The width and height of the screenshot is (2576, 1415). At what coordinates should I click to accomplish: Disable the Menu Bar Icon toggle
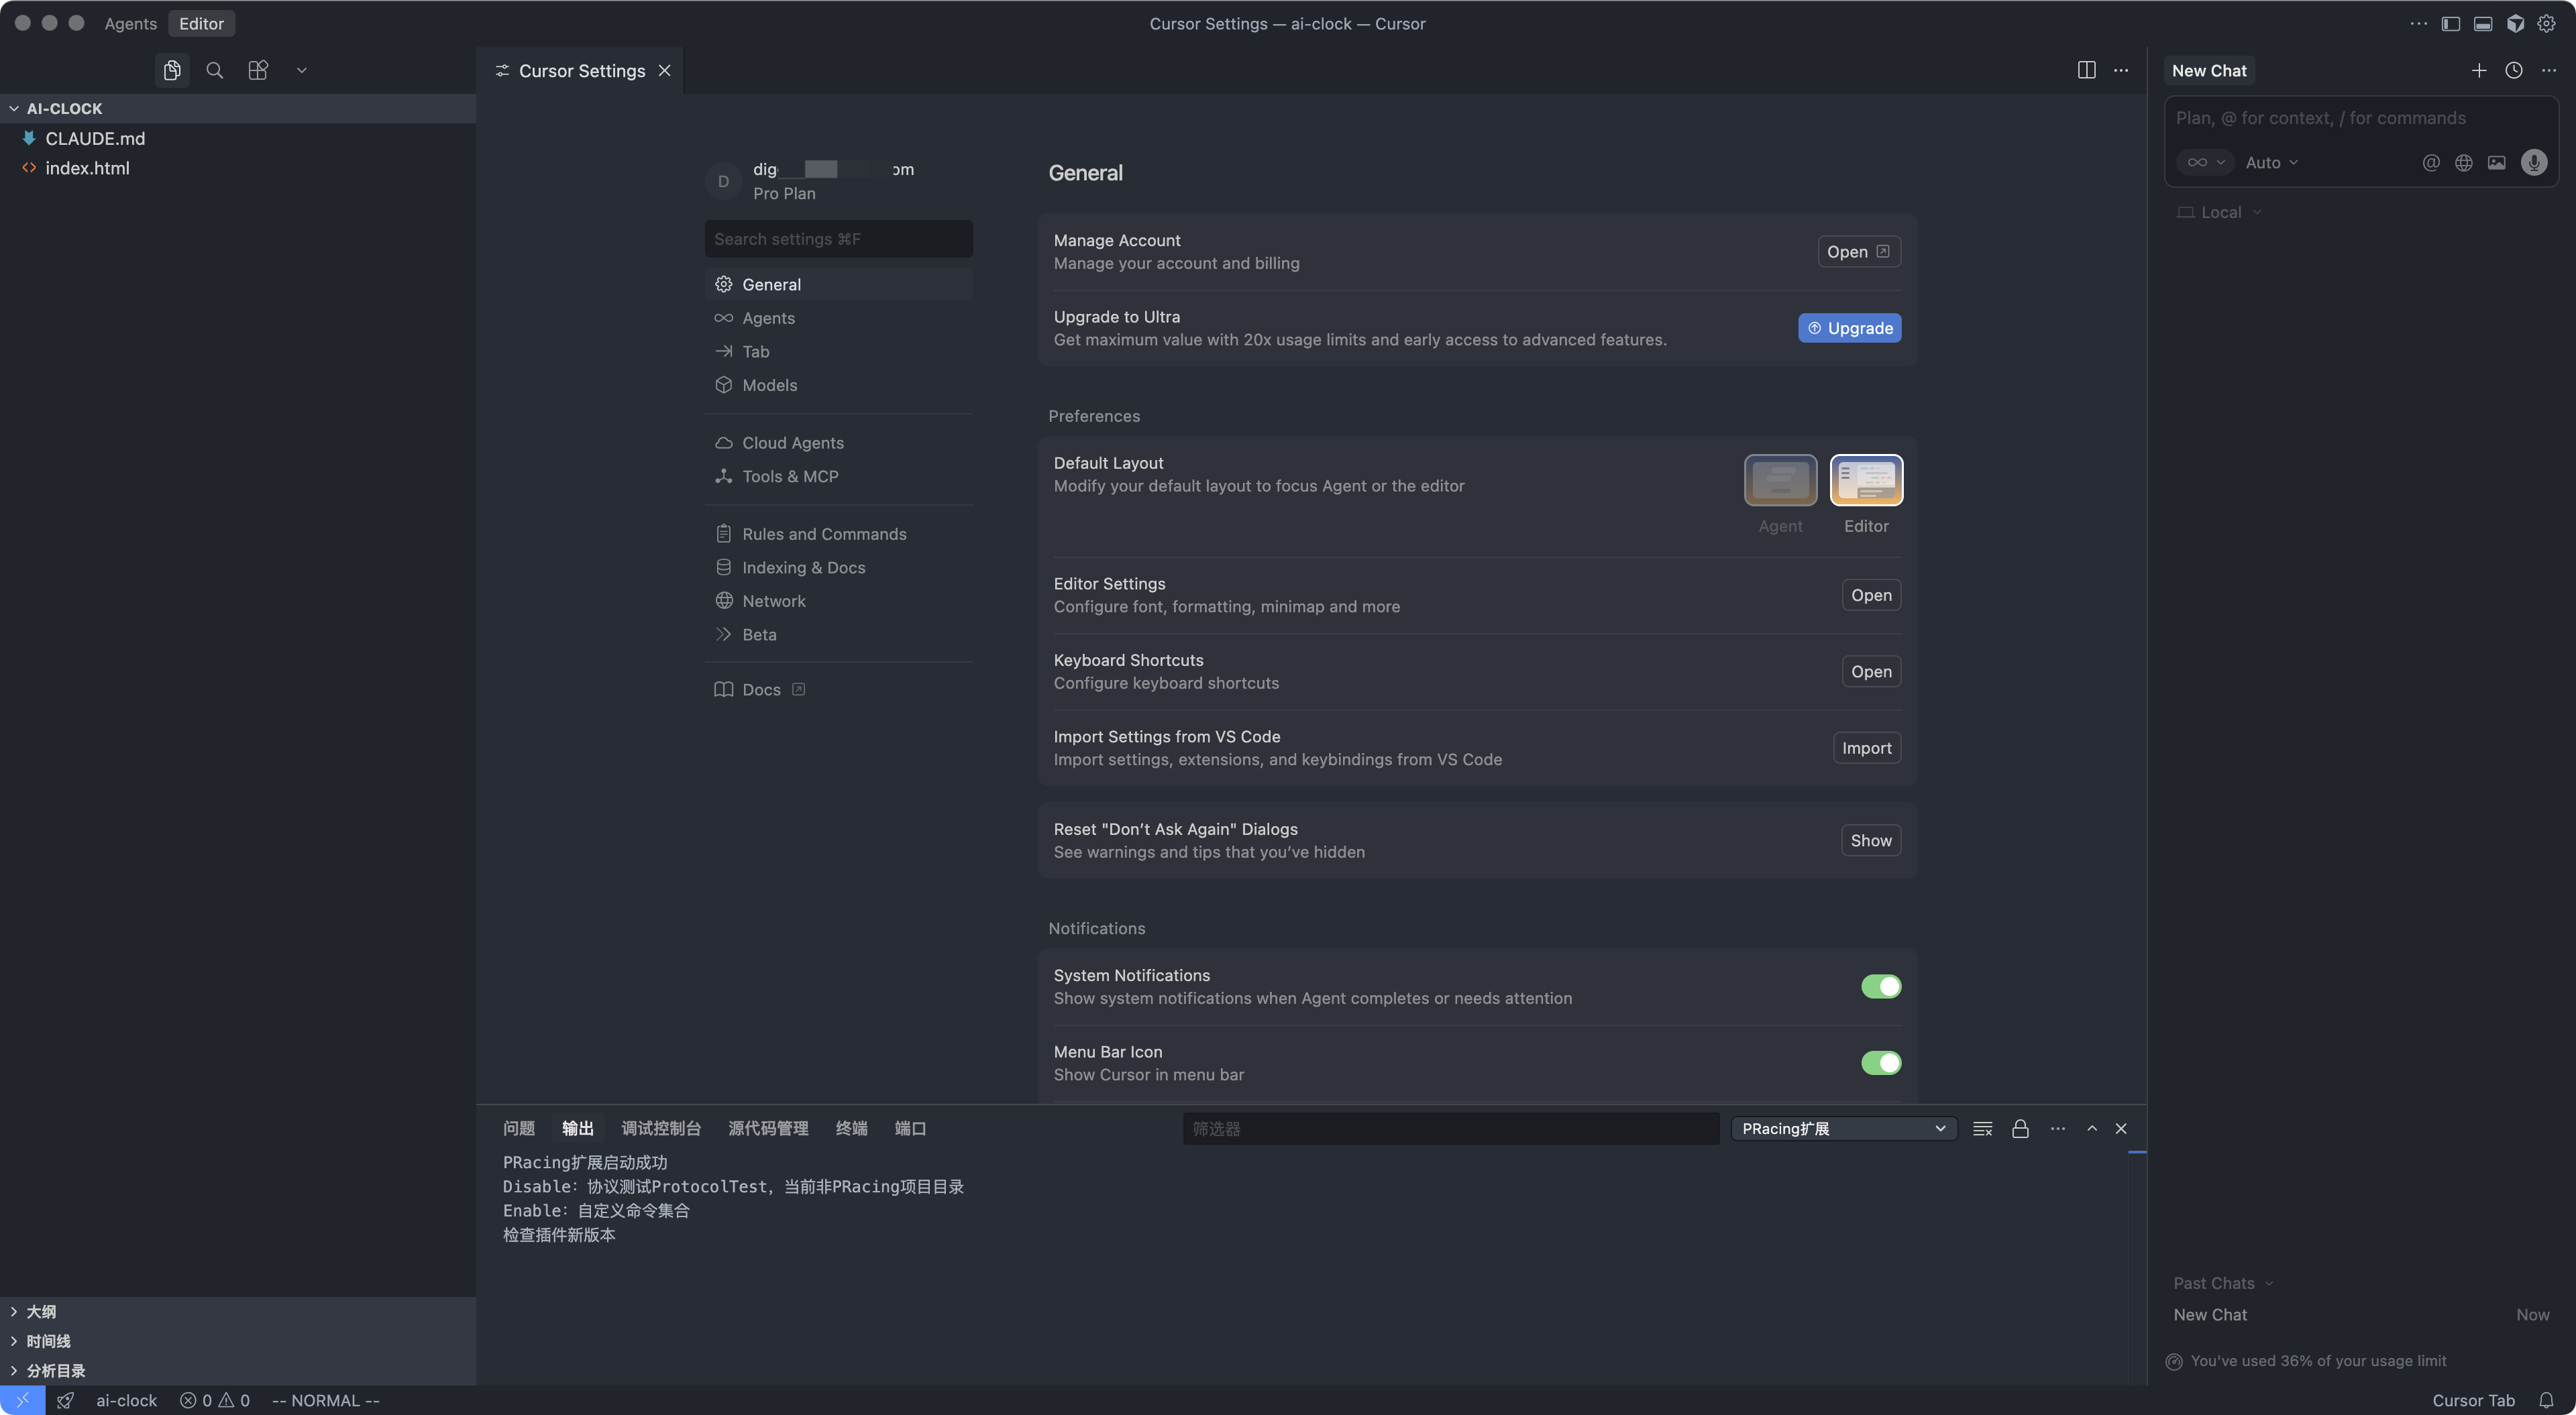(1880, 1062)
